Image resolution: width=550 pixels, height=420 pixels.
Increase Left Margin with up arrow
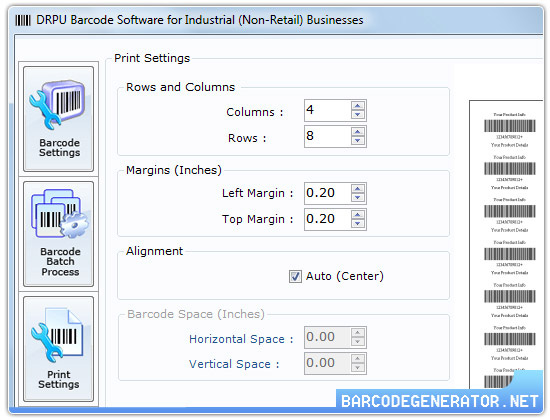point(357,189)
